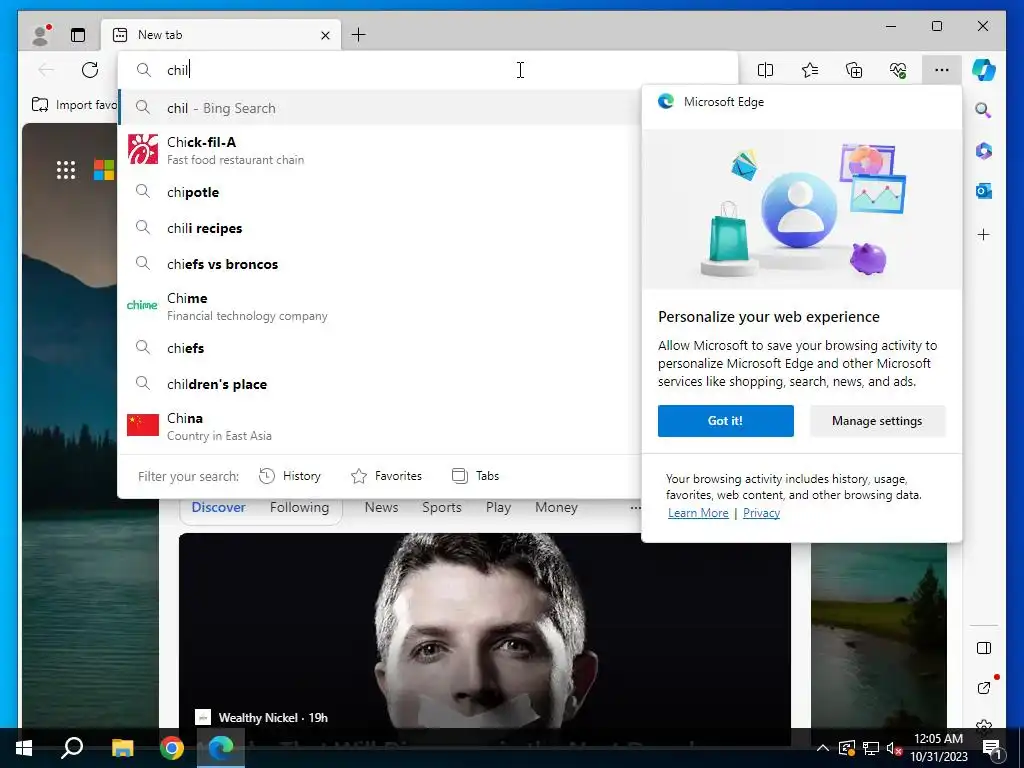Launch Google Chrome from taskbar
This screenshot has width=1024, height=768.
pos(172,748)
